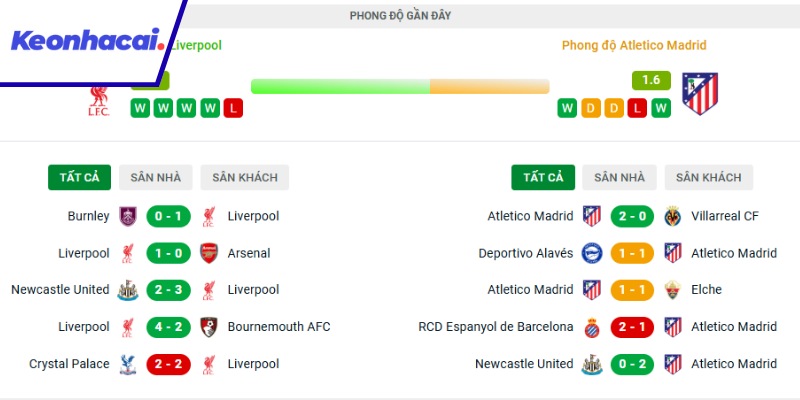This screenshot has width=800, height=400.
Task: Click the Phong độ Atletico Madrid heading
Action: pyautogui.click(x=633, y=46)
